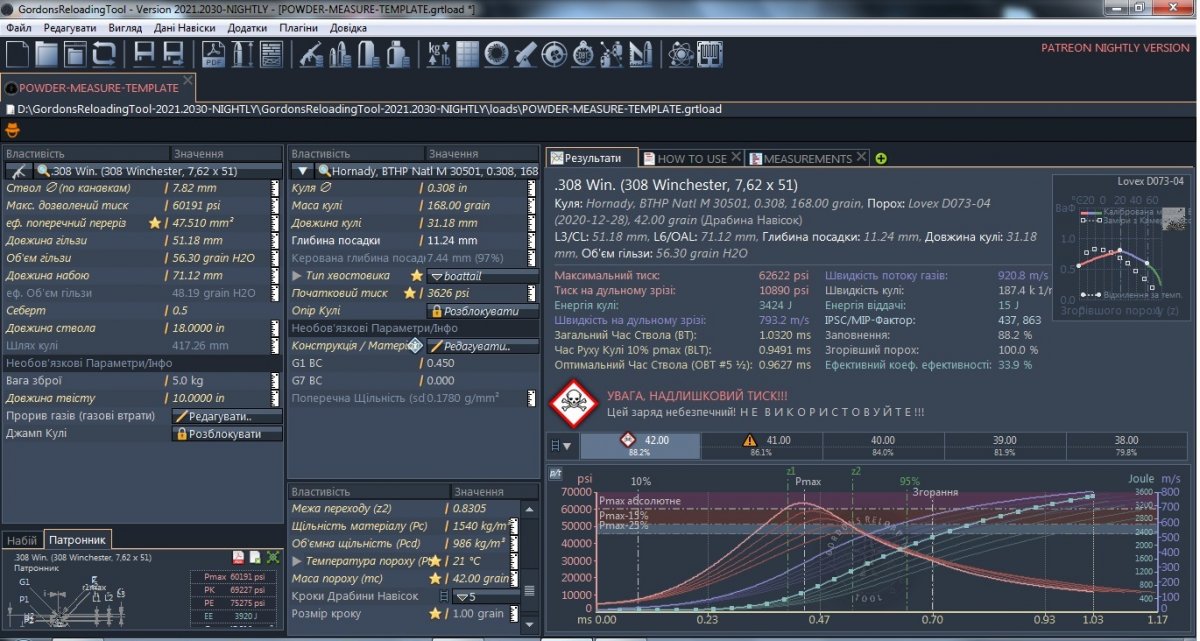Image resolution: width=1200 pixels, height=641 pixels.
Task: Select the 38.00 ladder charge cell
Action: click(x=1126, y=445)
